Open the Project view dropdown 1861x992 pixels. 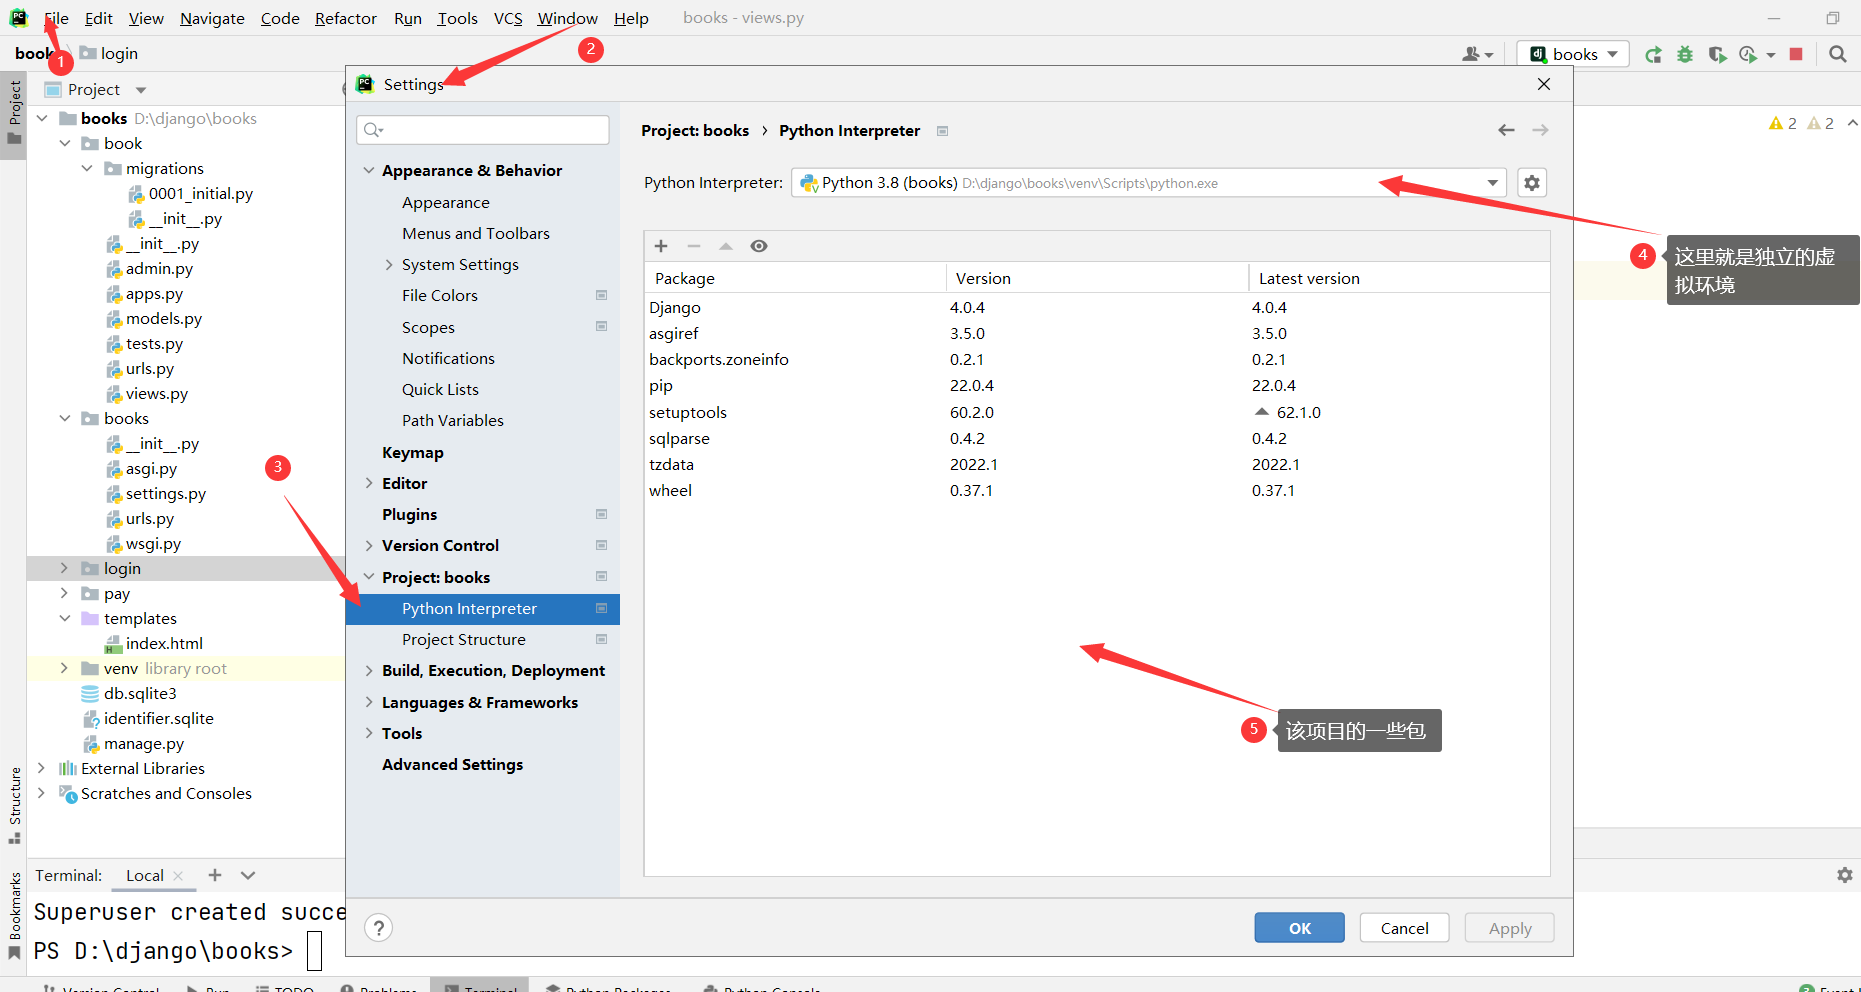point(141,90)
